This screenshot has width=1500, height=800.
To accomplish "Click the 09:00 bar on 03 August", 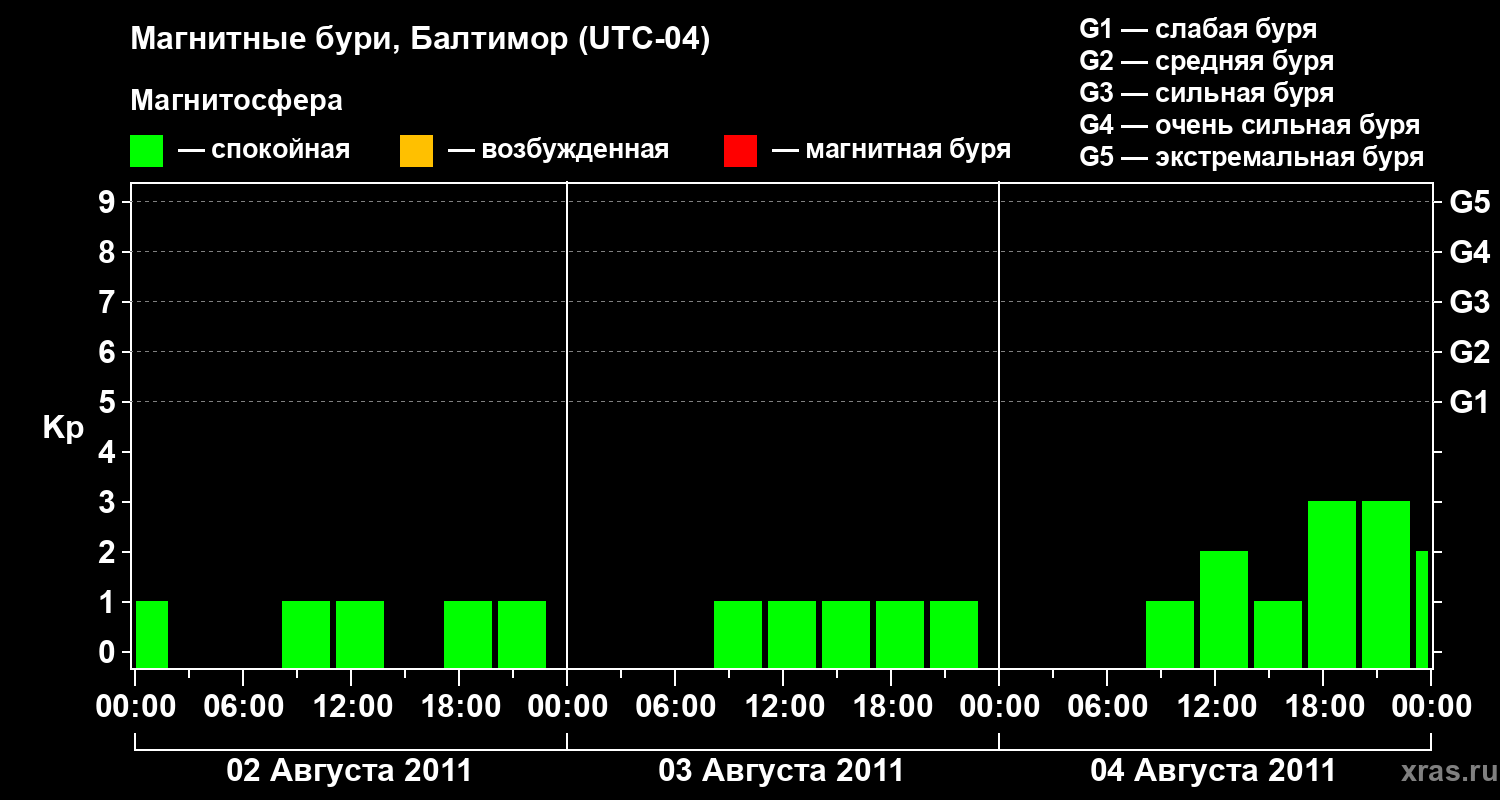I will click(738, 634).
